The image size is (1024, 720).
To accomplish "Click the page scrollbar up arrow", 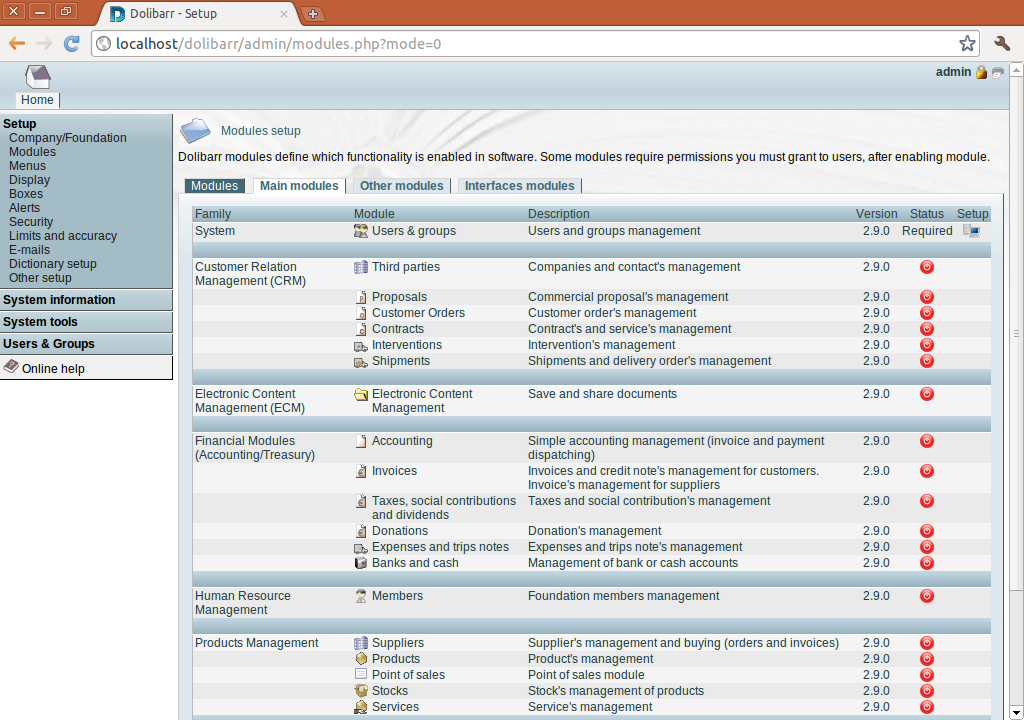I will coord(1016,69).
